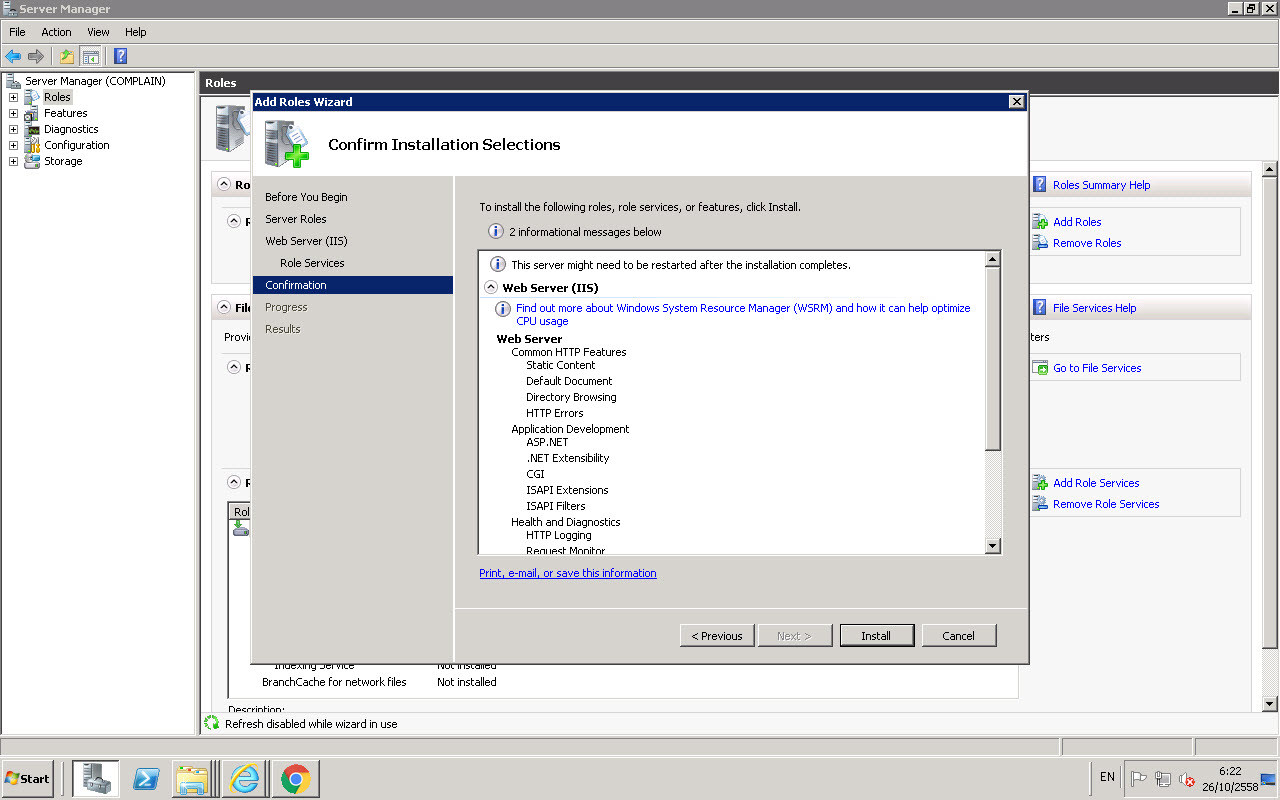The image size is (1280, 800).
Task: Click the EN language indicator
Action: pyautogui.click(x=1107, y=777)
